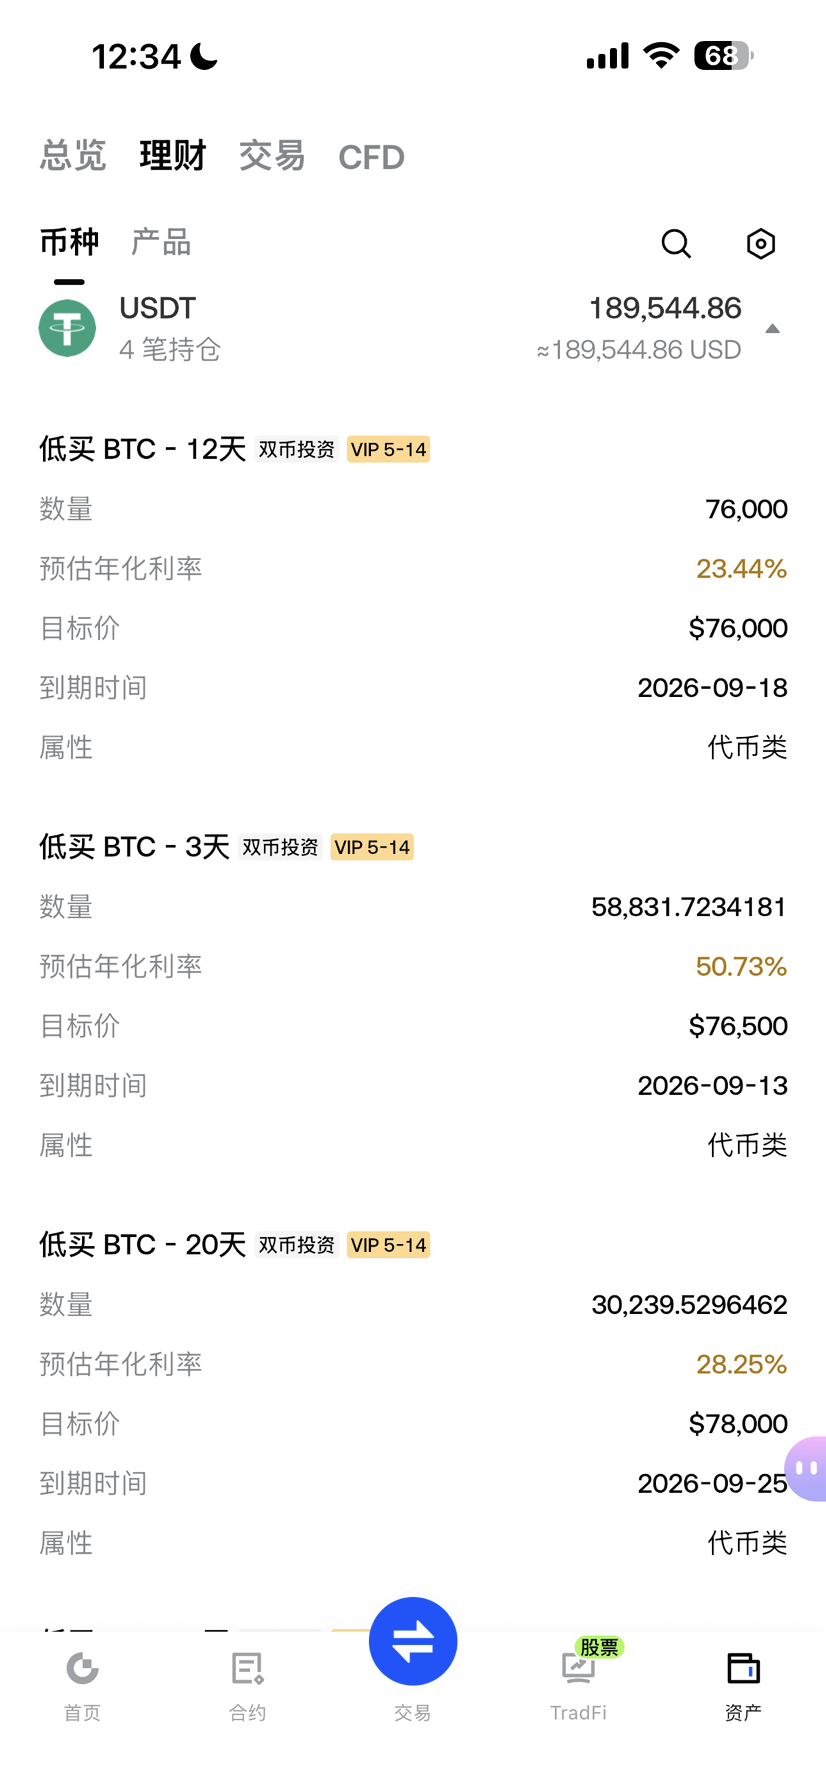Switch to the 总览 overview tab
Image resolution: width=826 pixels, height=1792 pixels.
tap(73, 156)
